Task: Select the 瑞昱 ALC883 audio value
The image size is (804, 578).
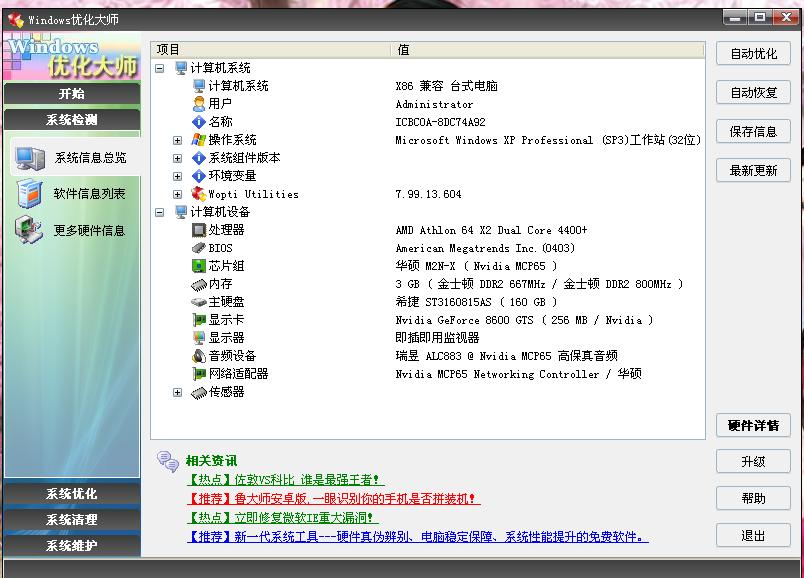Action: tap(506, 356)
